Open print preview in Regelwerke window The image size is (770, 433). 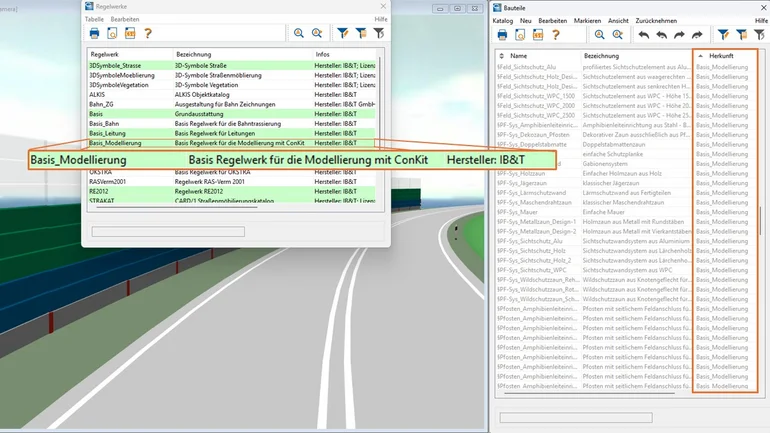point(112,33)
